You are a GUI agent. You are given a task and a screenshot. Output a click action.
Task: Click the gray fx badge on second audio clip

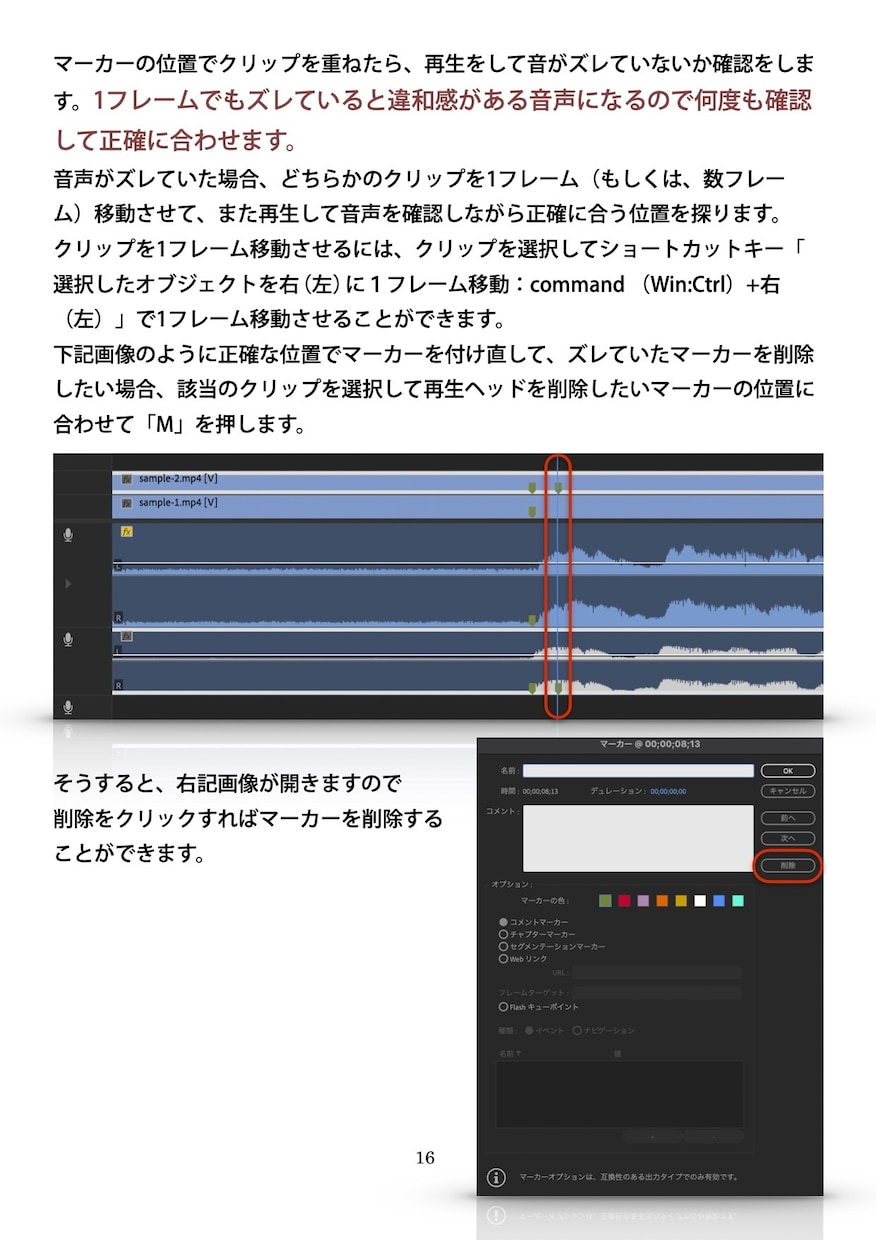(127, 636)
